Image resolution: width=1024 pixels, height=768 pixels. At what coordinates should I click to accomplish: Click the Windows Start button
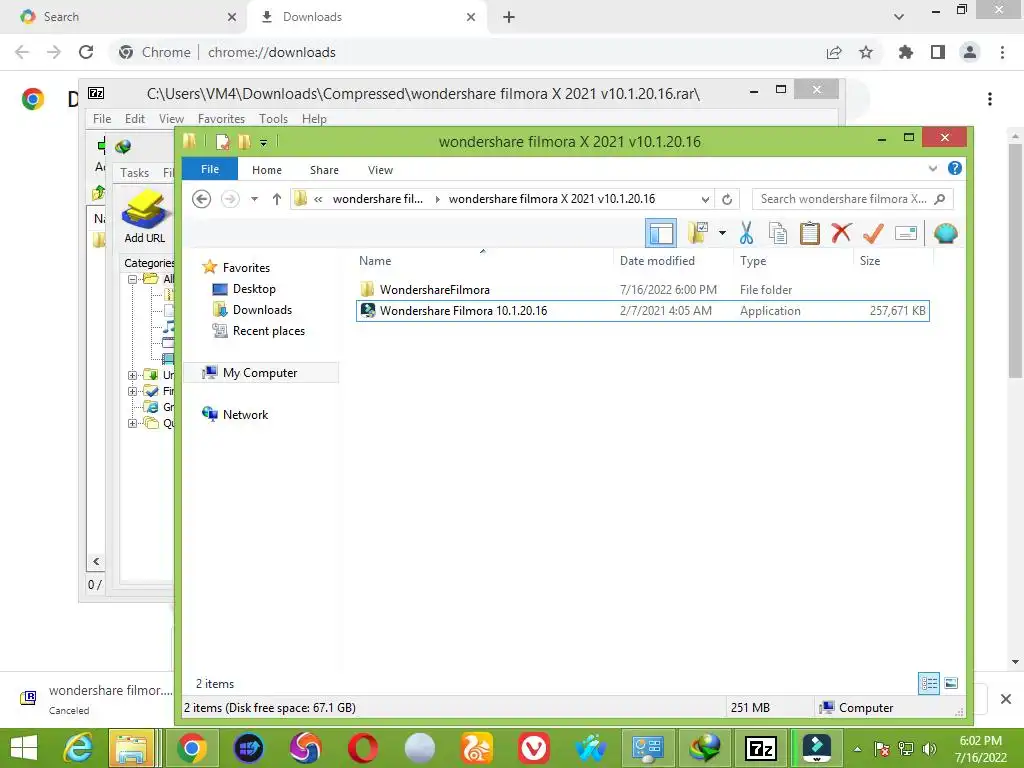24,748
